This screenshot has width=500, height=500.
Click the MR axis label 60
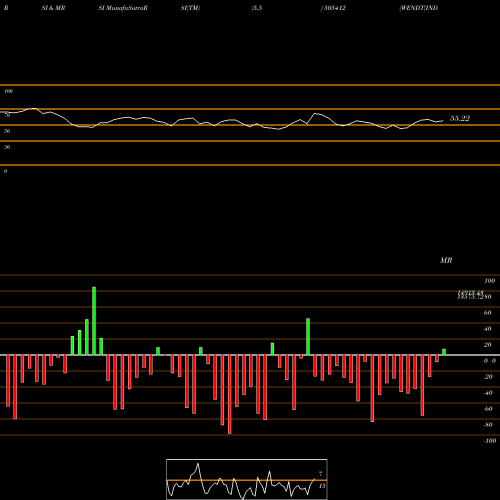click(487, 313)
